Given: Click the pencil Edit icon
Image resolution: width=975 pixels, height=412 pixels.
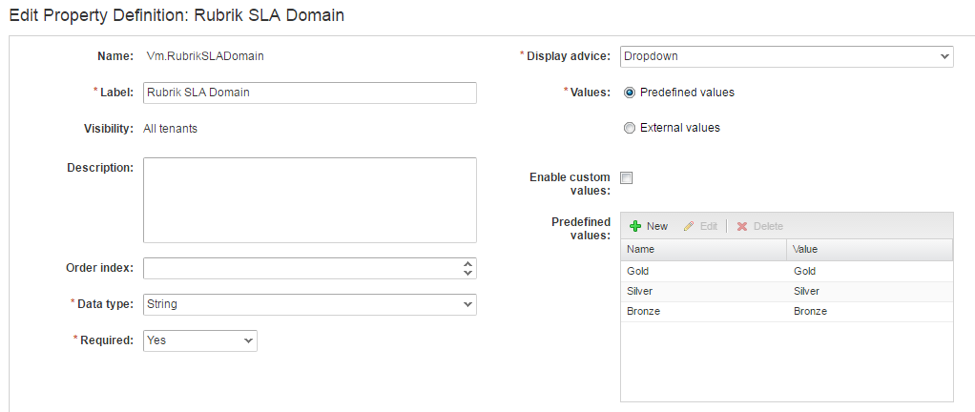Looking at the screenshot, I should point(689,226).
